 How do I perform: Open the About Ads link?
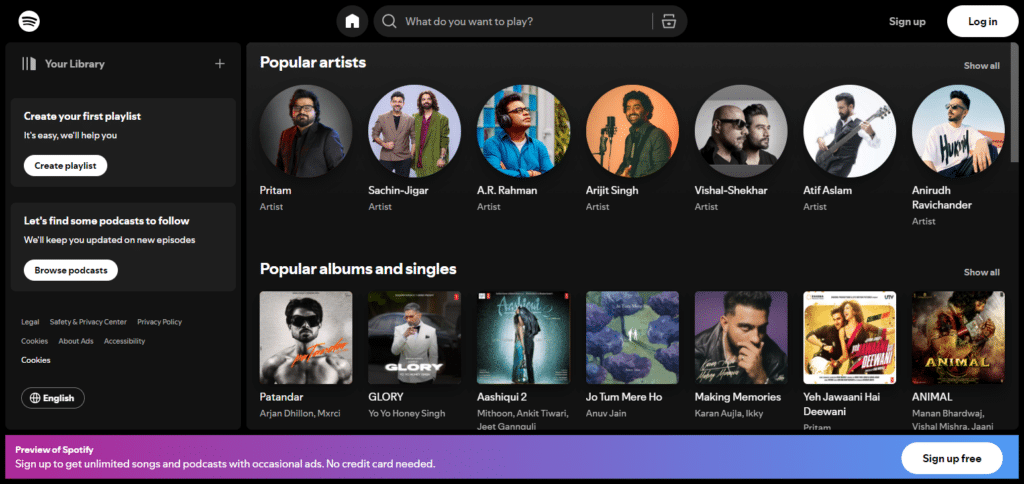(x=76, y=341)
